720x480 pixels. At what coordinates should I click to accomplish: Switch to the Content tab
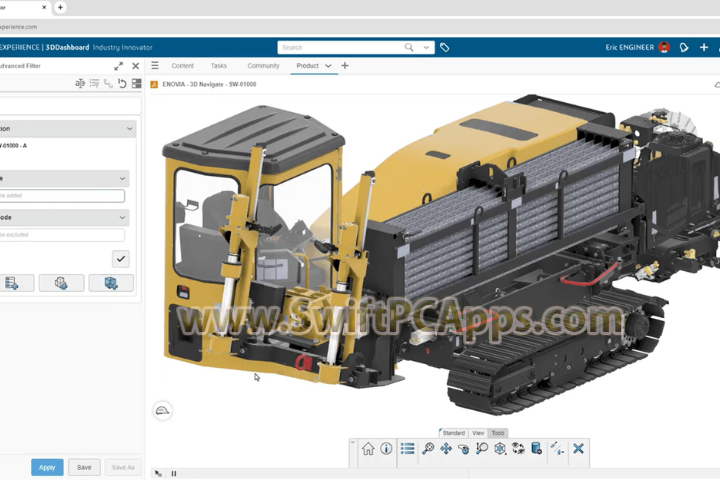click(x=182, y=66)
